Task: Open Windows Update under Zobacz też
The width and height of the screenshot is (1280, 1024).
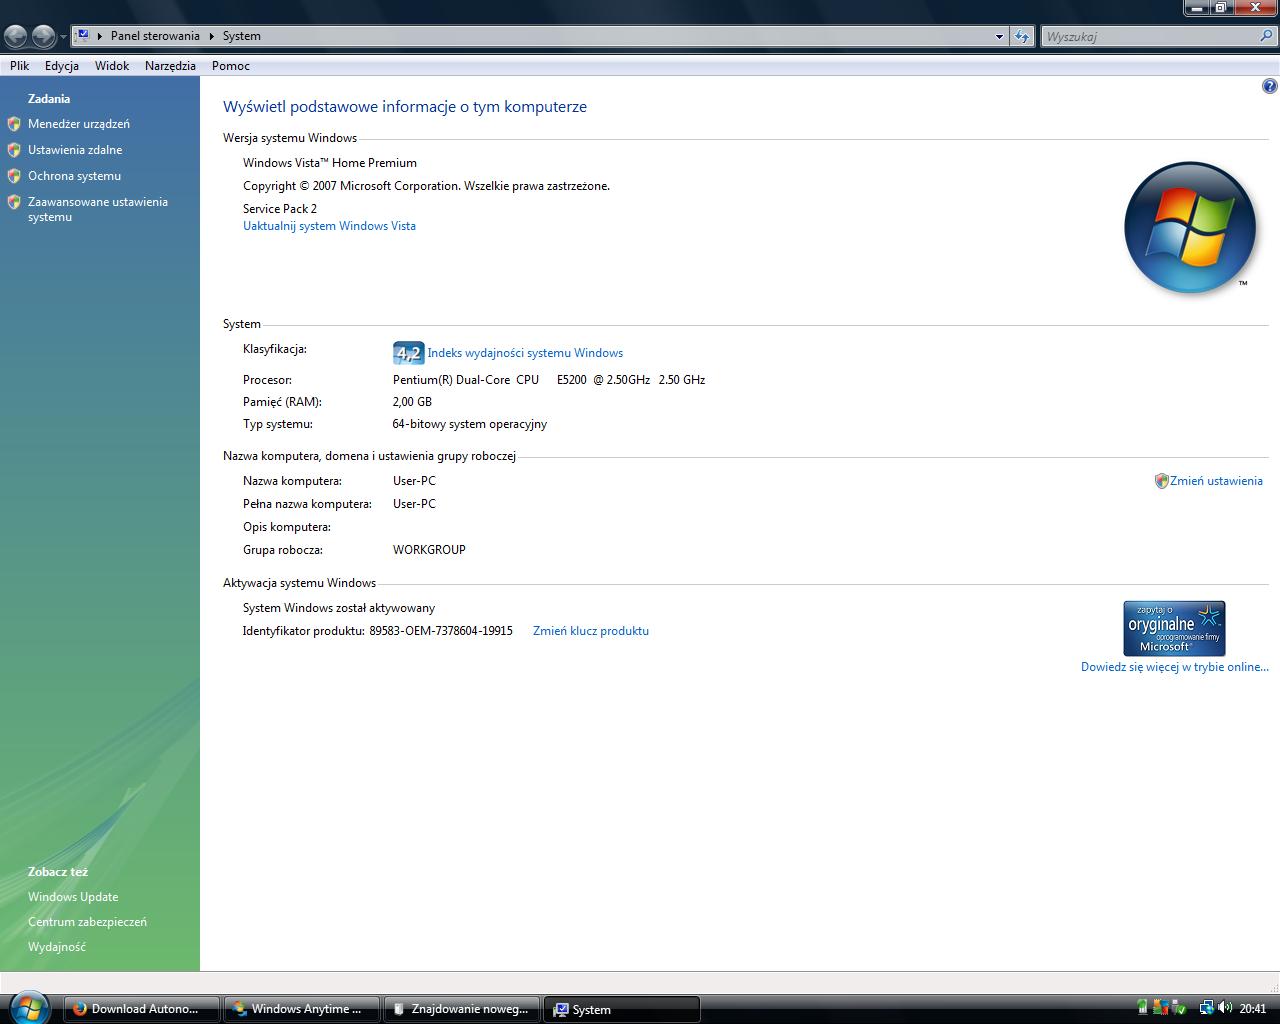Action: click(x=73, y=897)
